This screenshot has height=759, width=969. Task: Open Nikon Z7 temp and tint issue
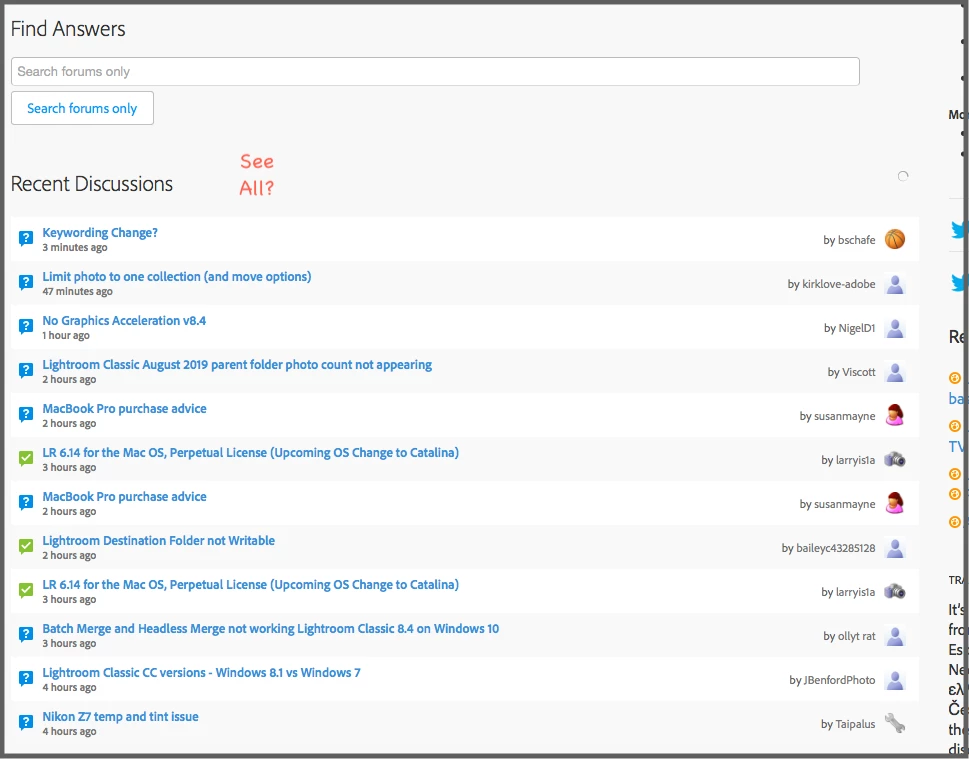tap(121, 716)
